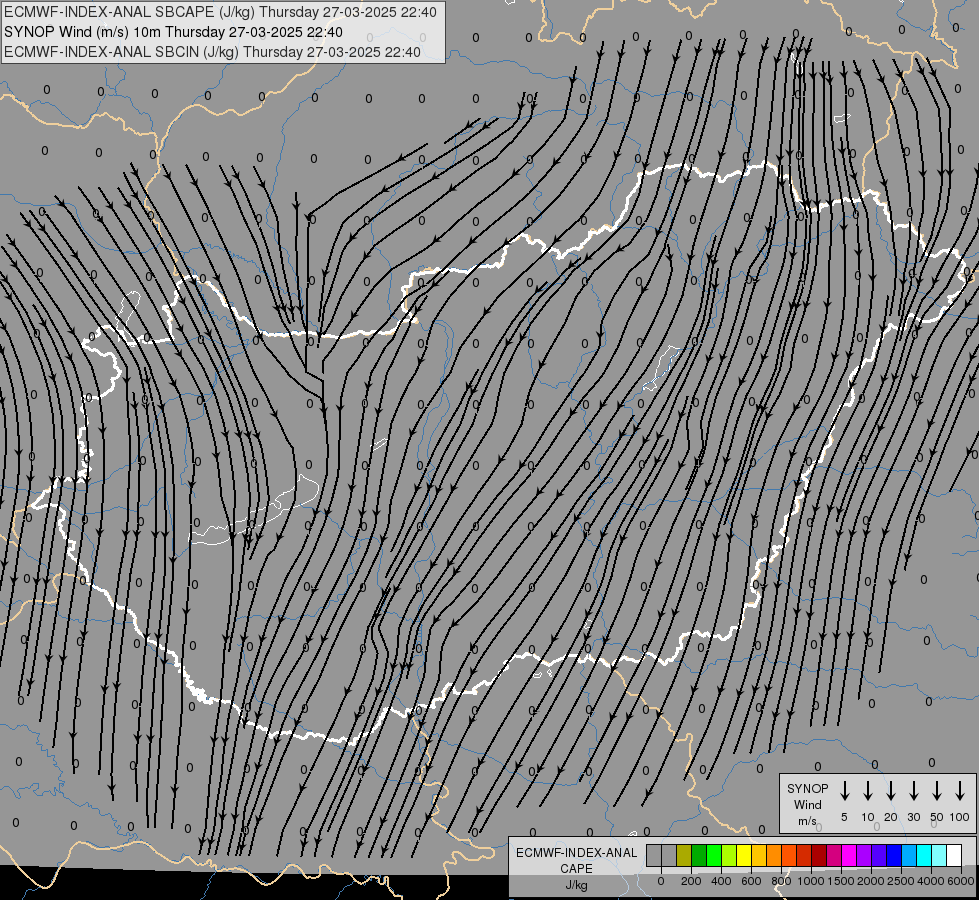
Task: Select the olive CAPE legend swatch
Action: tap(684, 855)
